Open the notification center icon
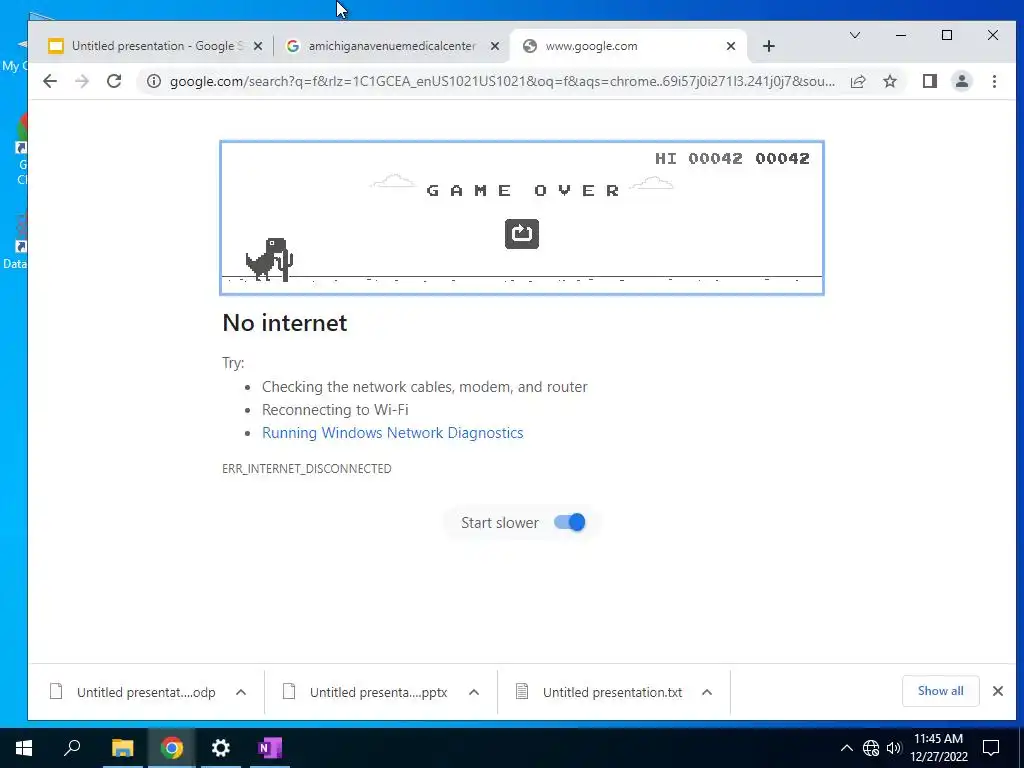1024x768 pixels. [x=991, y=748]
